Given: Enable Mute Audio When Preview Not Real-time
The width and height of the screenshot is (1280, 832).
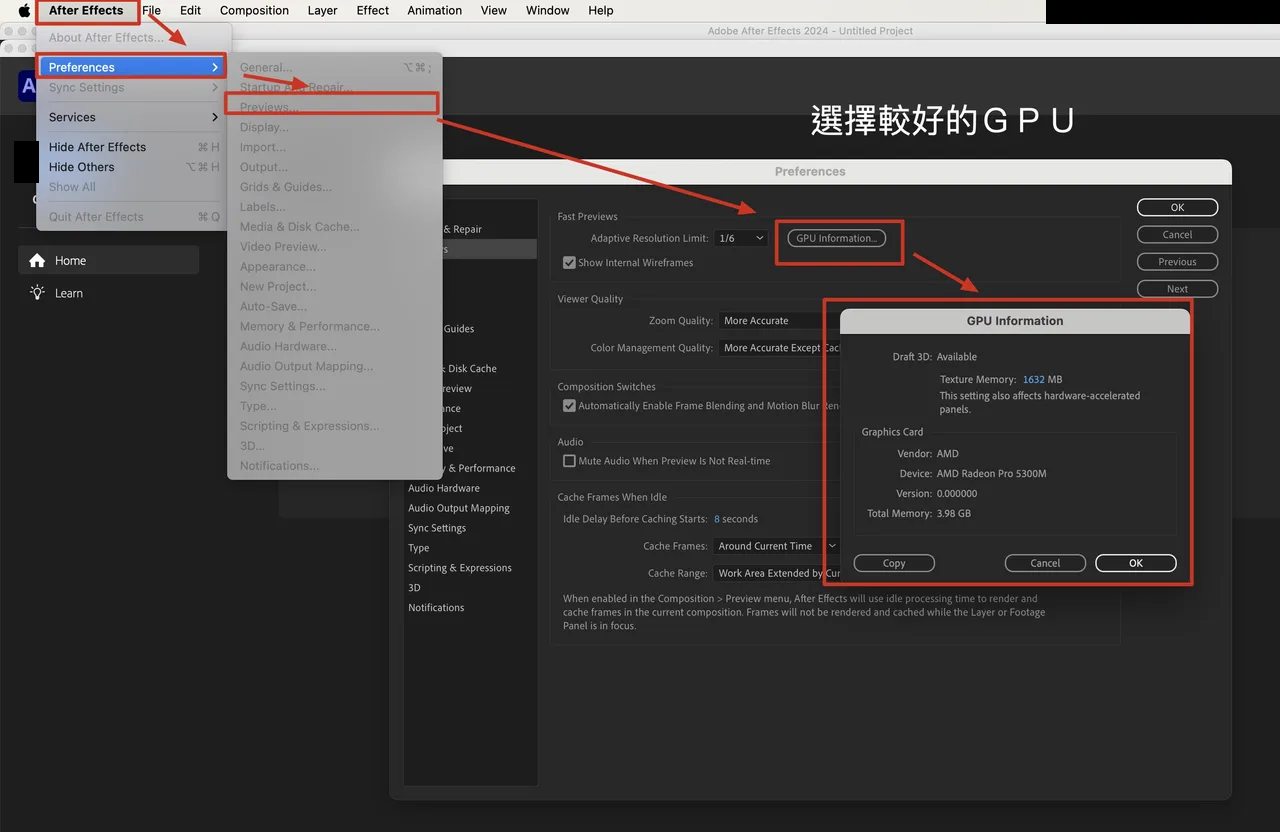Looking at the screenshot, I should pyautogui.click(x=569, y=461).
